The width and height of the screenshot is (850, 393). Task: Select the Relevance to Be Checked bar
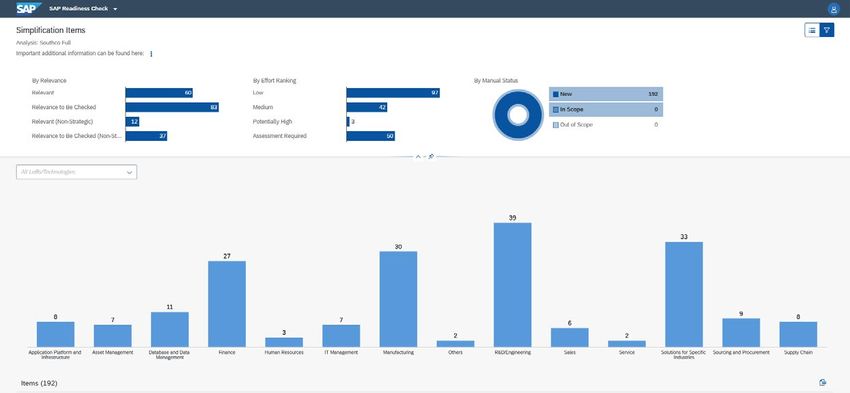pyautogui.click(x=172, y=107)
